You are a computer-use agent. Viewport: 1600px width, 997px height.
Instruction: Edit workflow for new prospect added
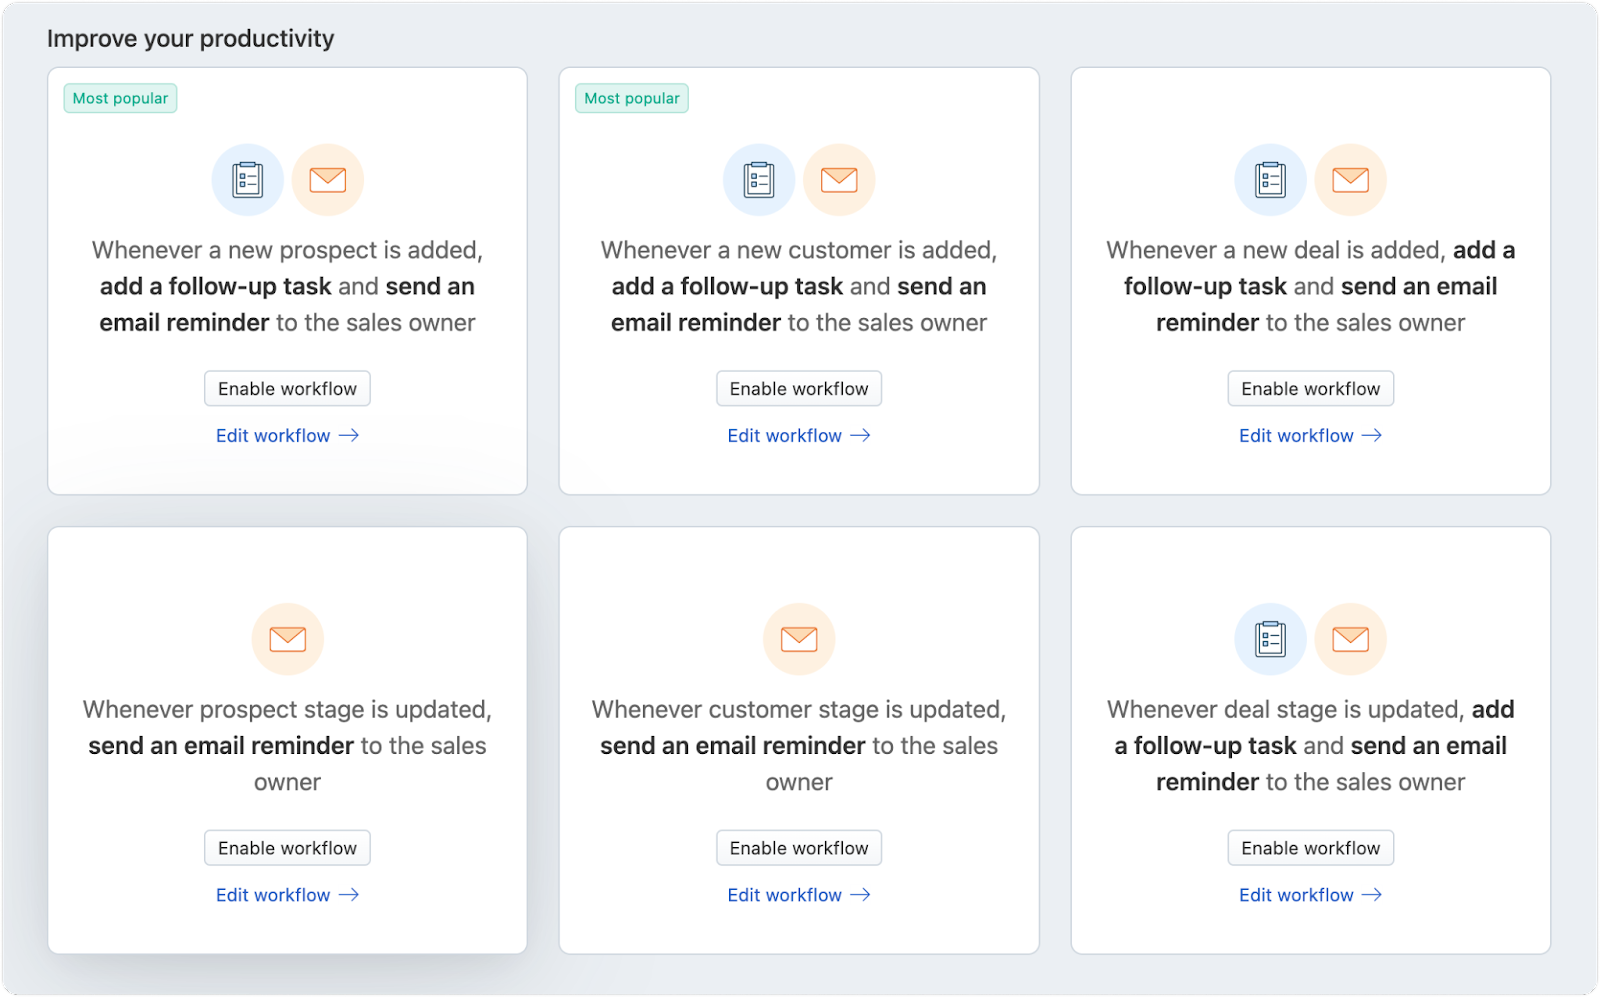pos(287,435)
